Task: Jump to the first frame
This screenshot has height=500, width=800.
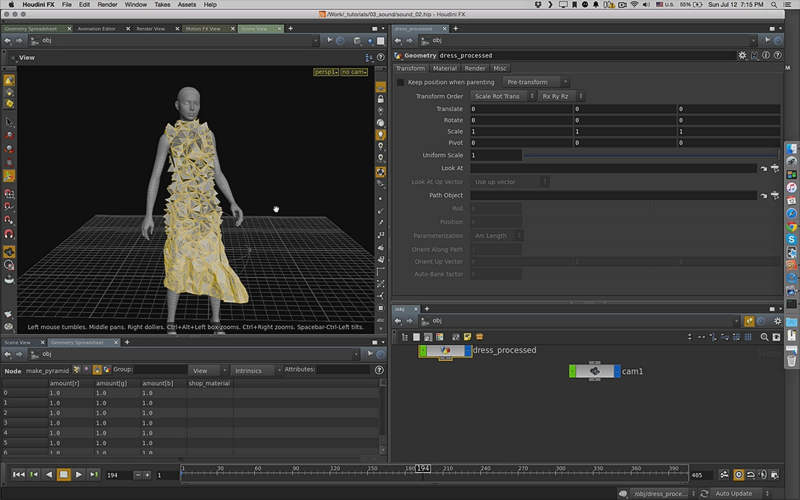Action: [18, 474]
